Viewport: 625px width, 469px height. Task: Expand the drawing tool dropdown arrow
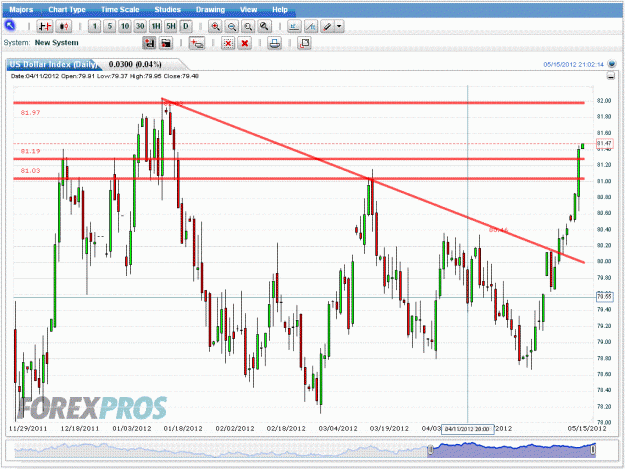(339, 27)
